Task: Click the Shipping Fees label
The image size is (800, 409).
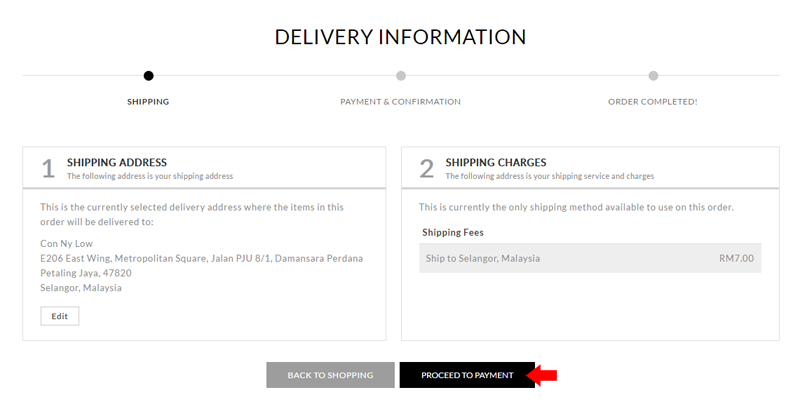Action: tap(453, 233)
